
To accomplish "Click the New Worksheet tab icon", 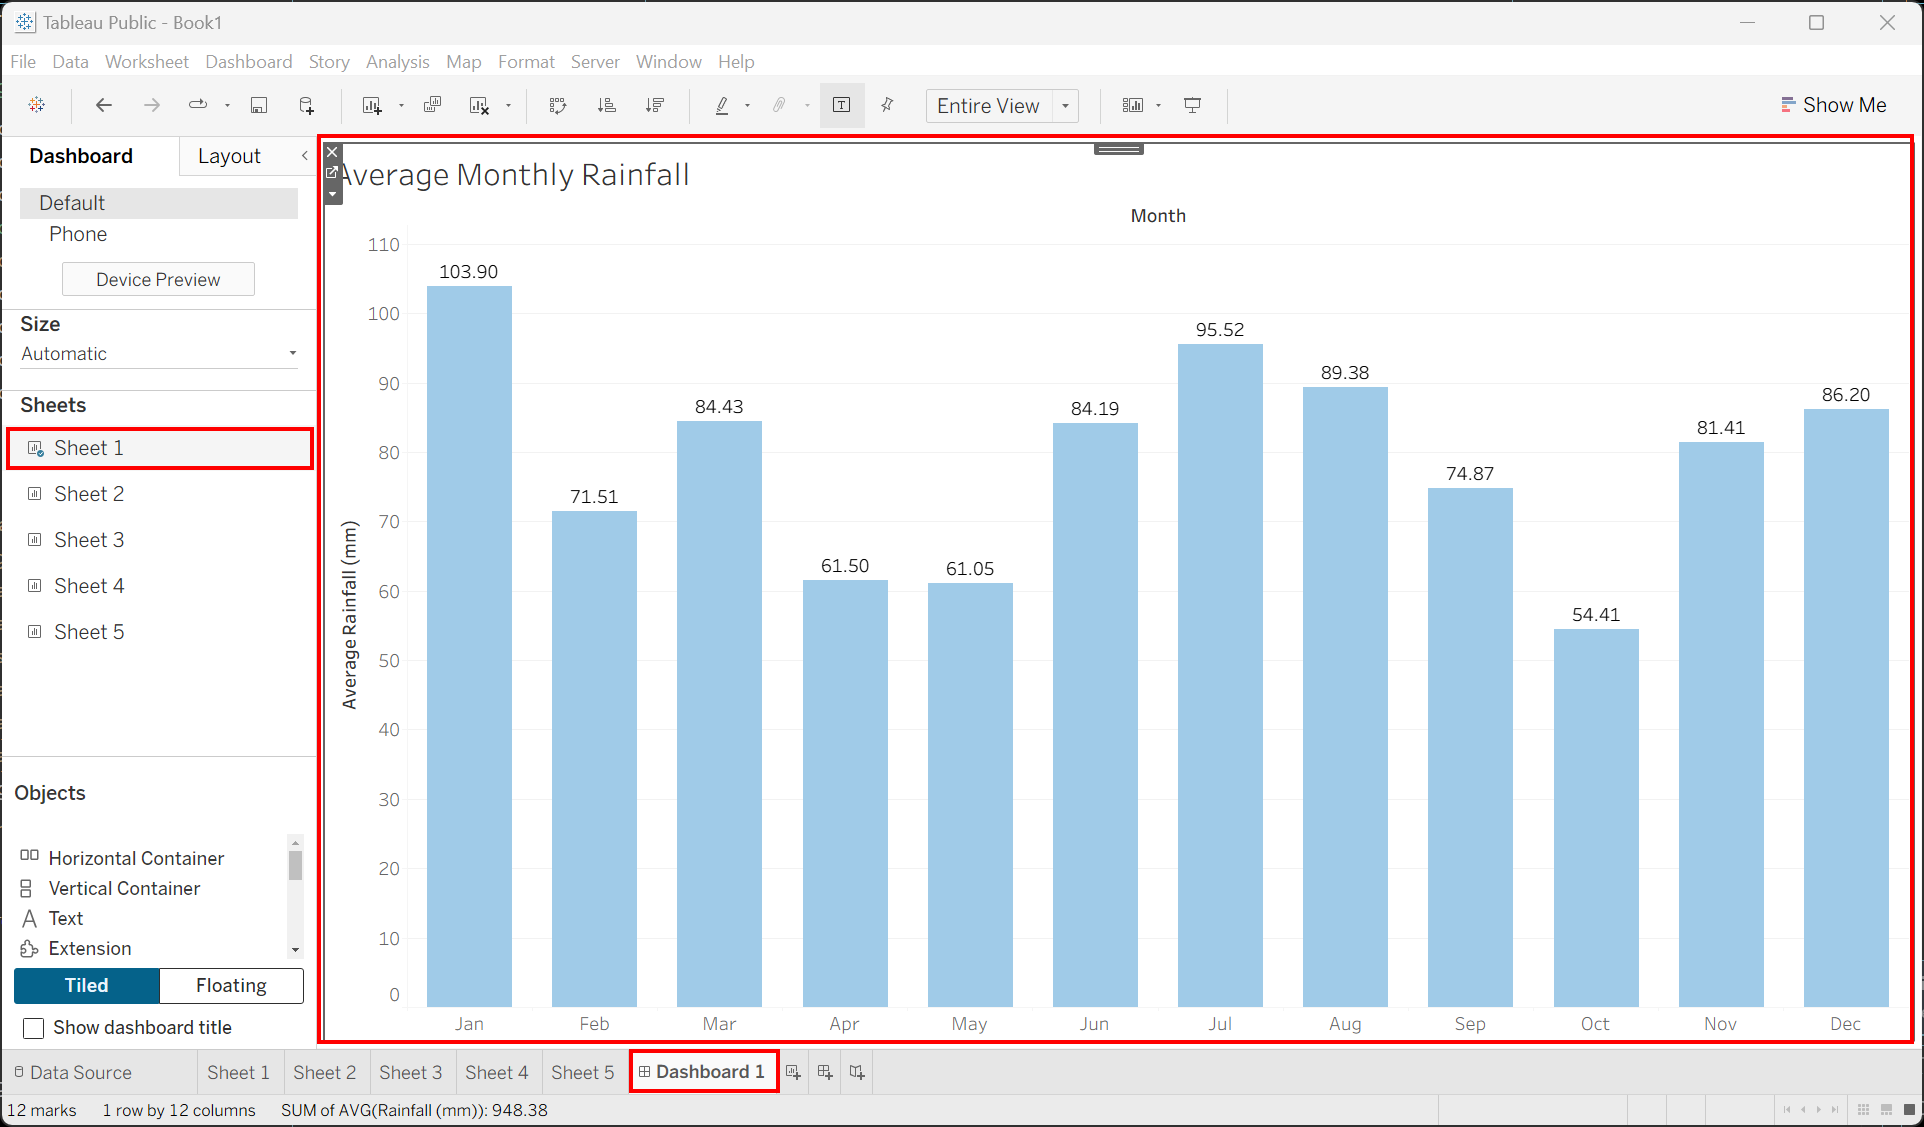I will click(x=793, y=1072).
